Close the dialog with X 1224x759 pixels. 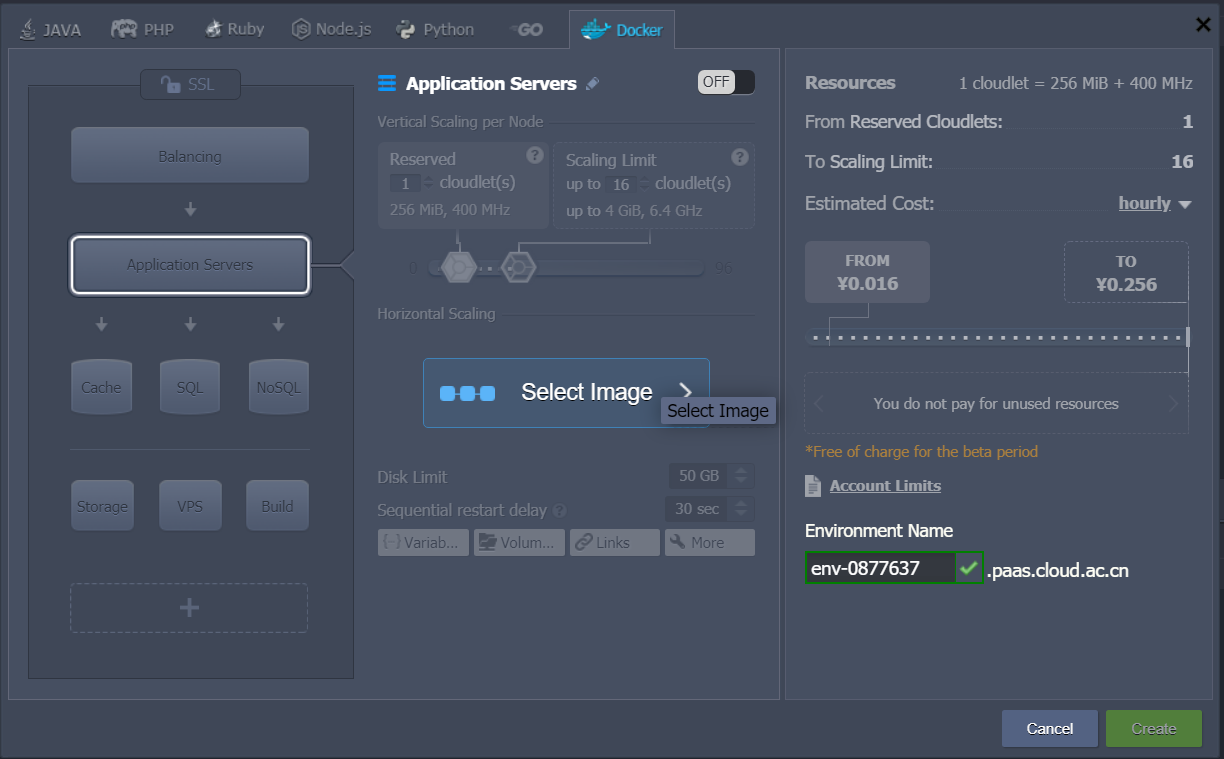coord(1203,25)
